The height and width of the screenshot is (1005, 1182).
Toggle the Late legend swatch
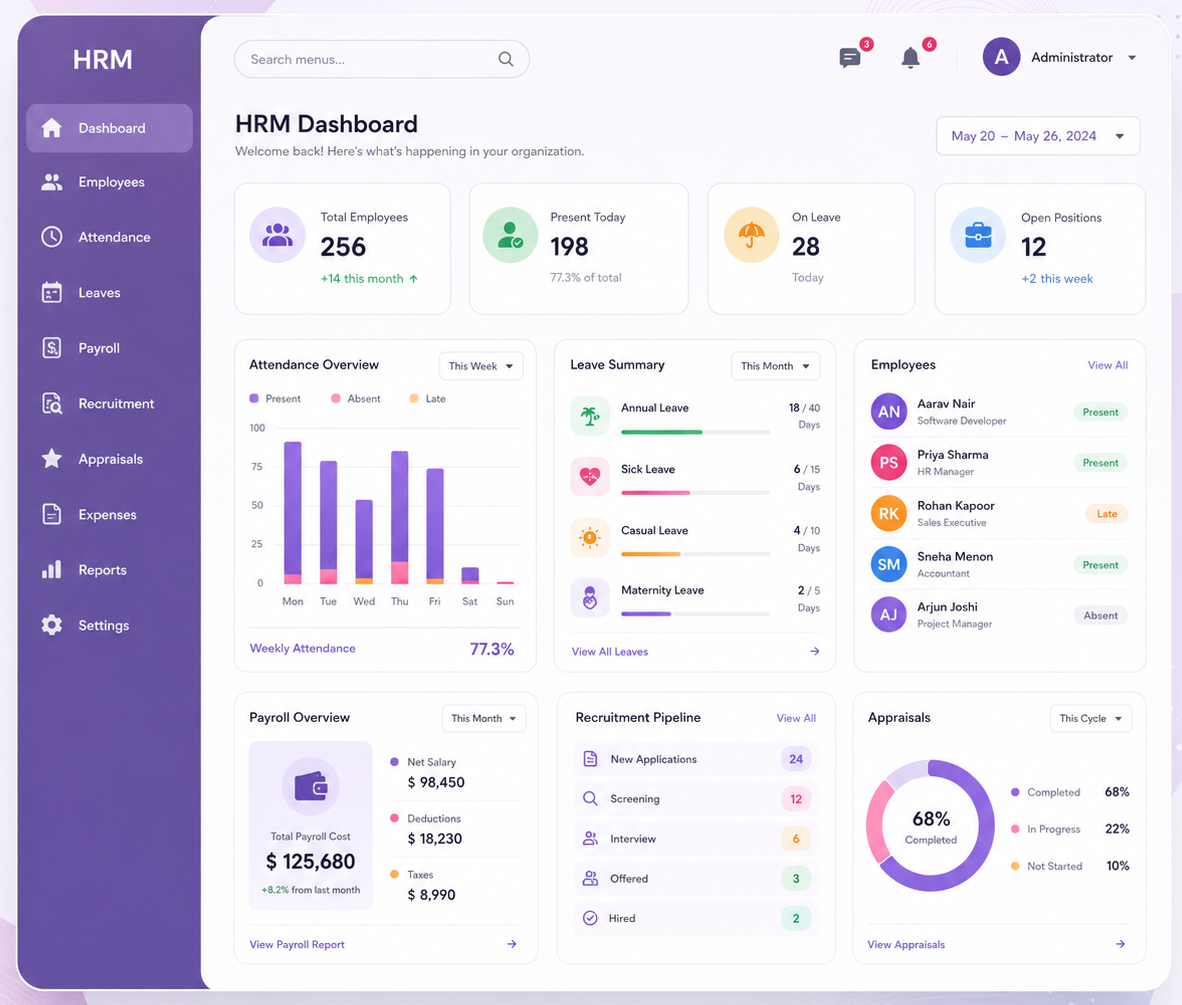(x=414, y=398)
